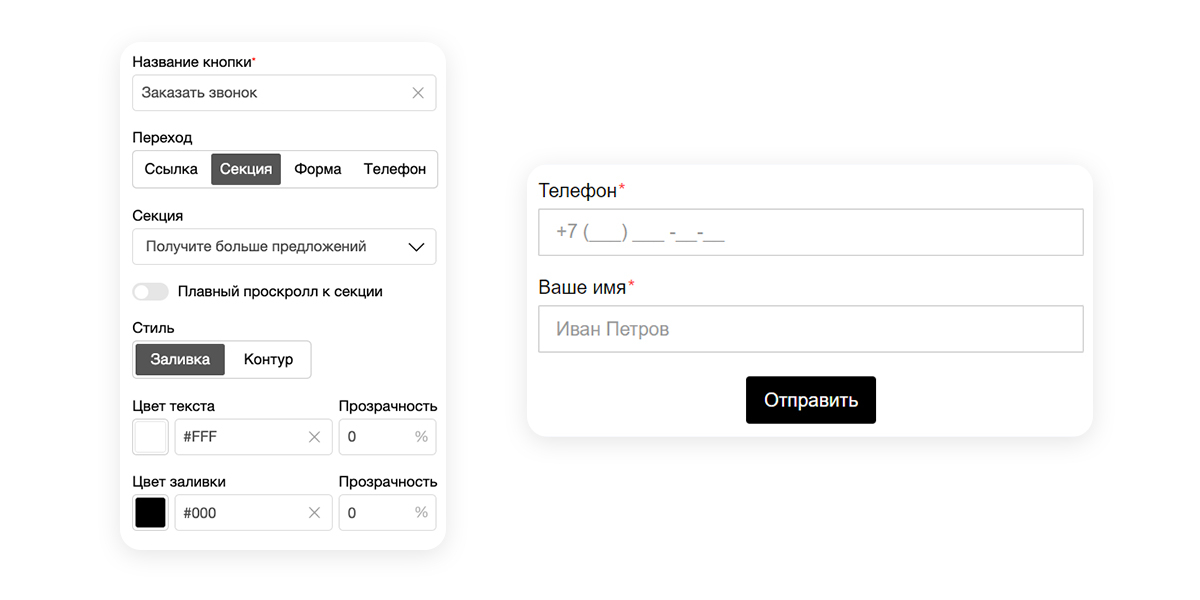The width and height of the screenshot is (1200, 600).
Task: Select the Ссылка transition option
Action: [x=171, y=169]
